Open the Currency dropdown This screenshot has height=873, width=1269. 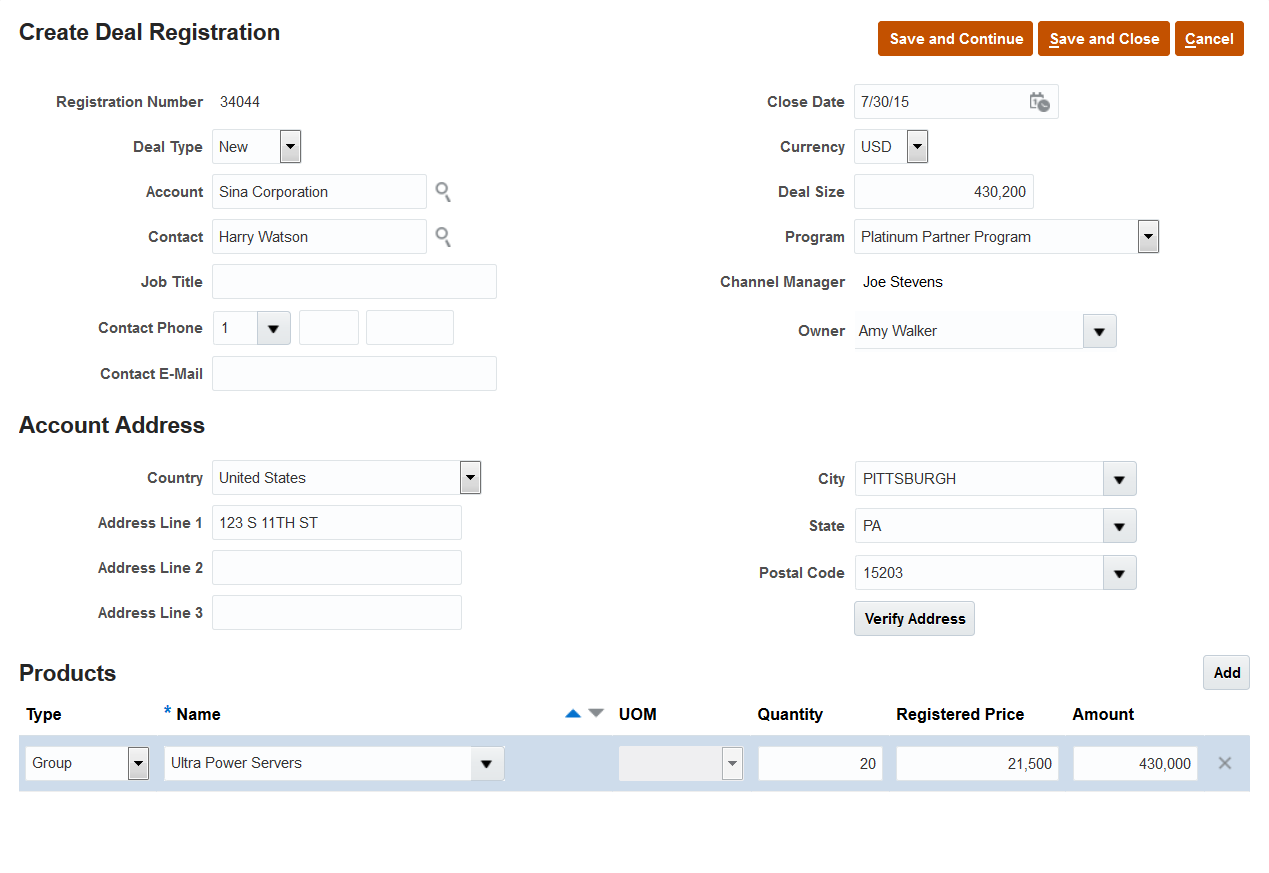(917, 147)
